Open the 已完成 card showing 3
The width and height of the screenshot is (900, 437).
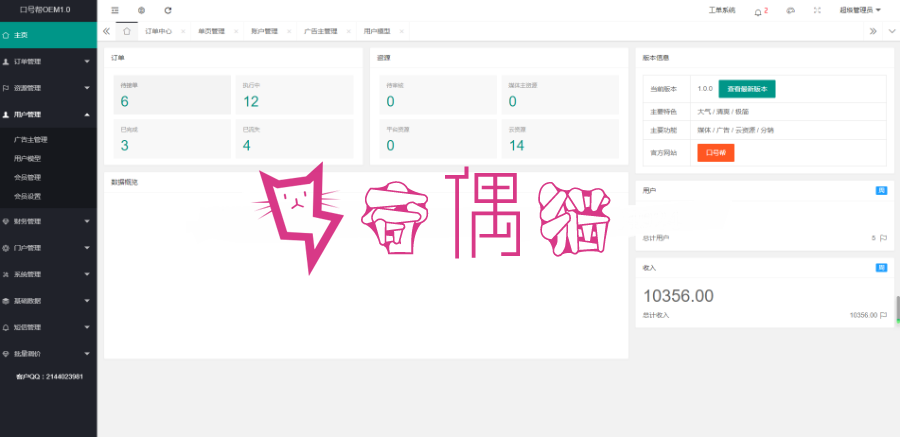point(172,138)
